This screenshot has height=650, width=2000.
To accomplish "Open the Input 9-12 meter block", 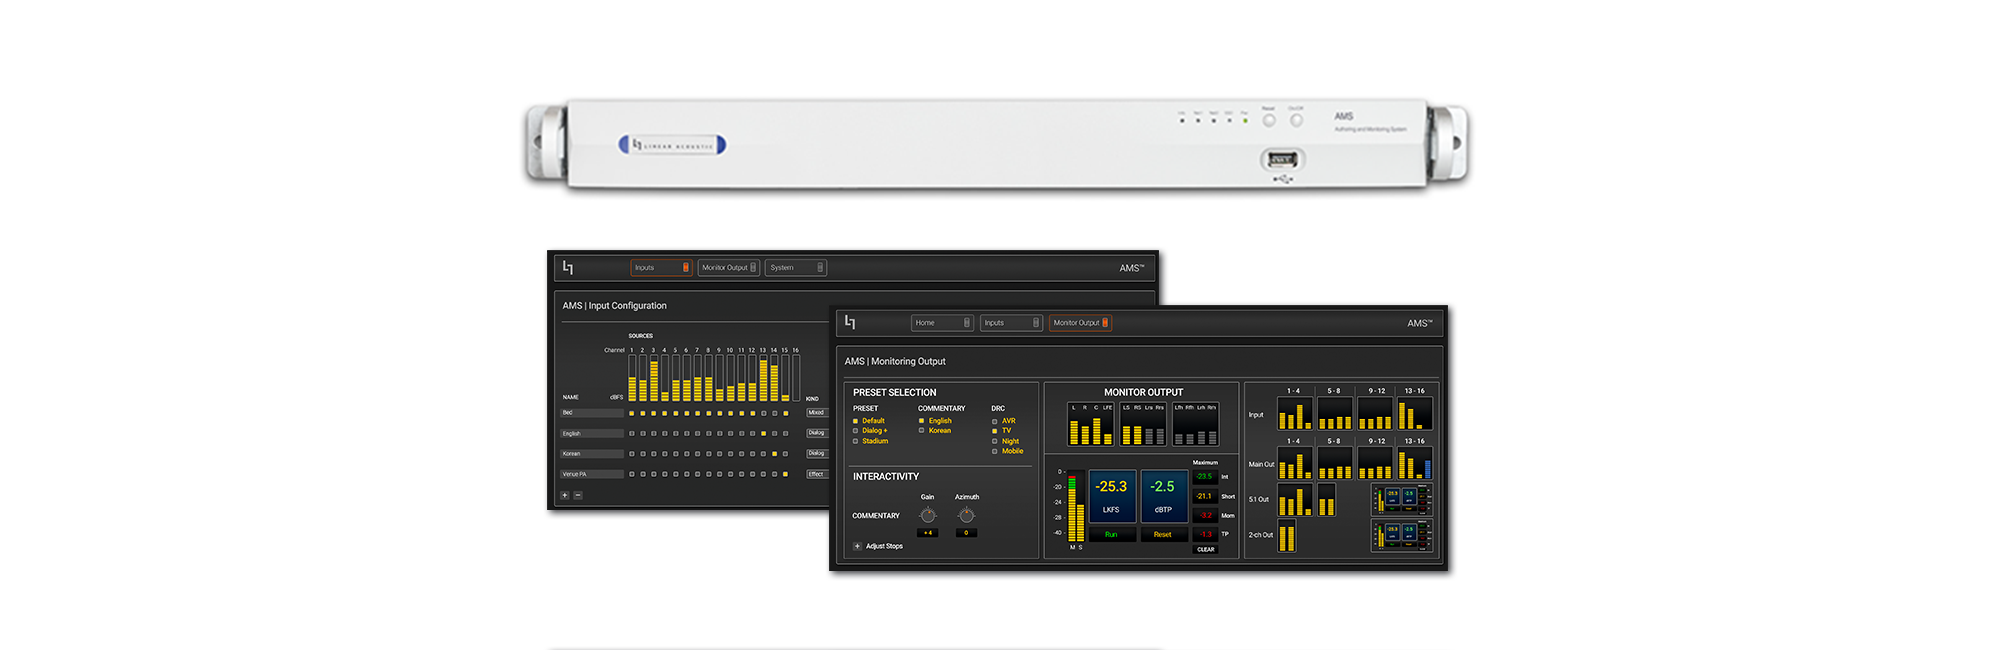I will click(x=1374, y=414).
